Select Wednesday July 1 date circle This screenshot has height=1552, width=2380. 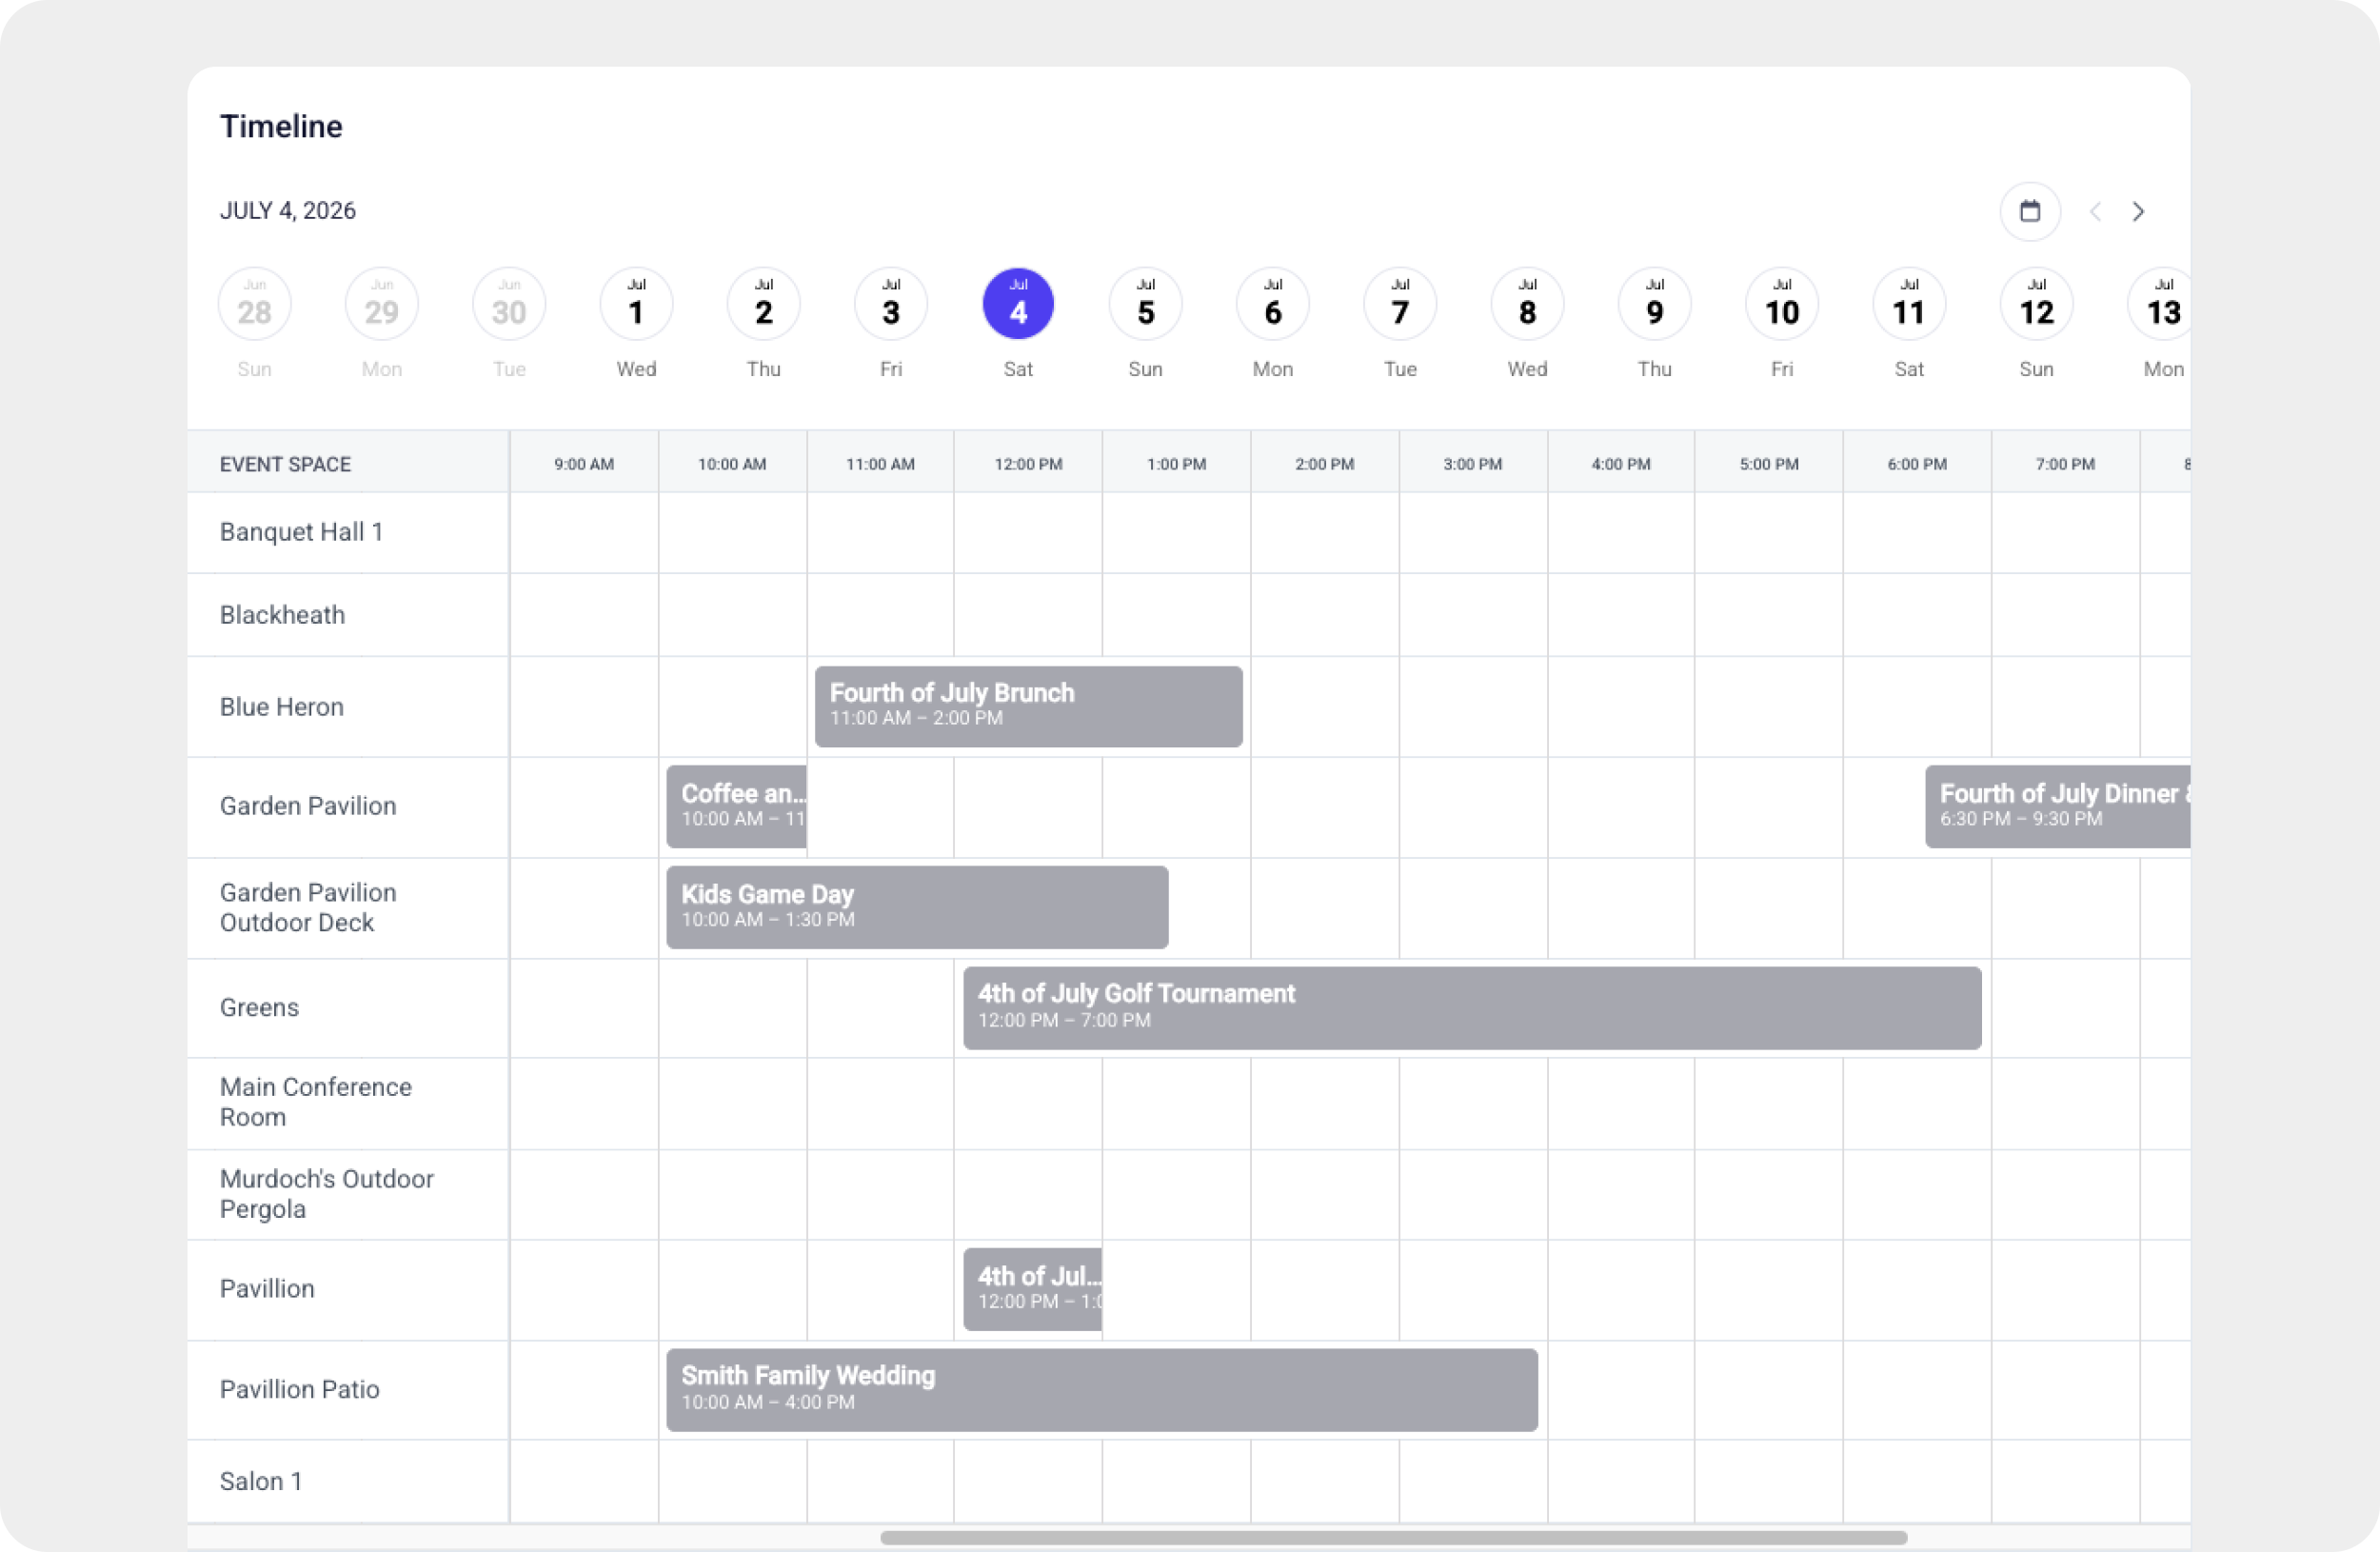click(x=636, y=303)
